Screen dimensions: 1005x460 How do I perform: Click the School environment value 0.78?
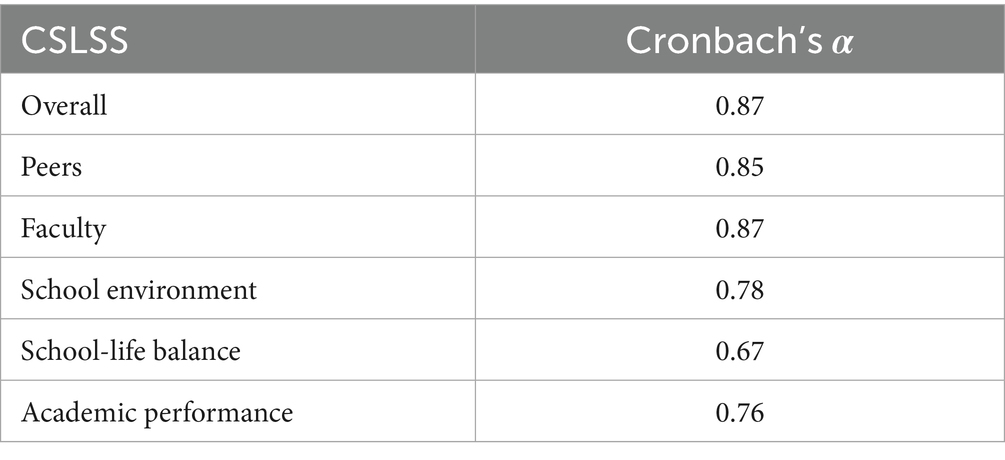click(740, 290)
